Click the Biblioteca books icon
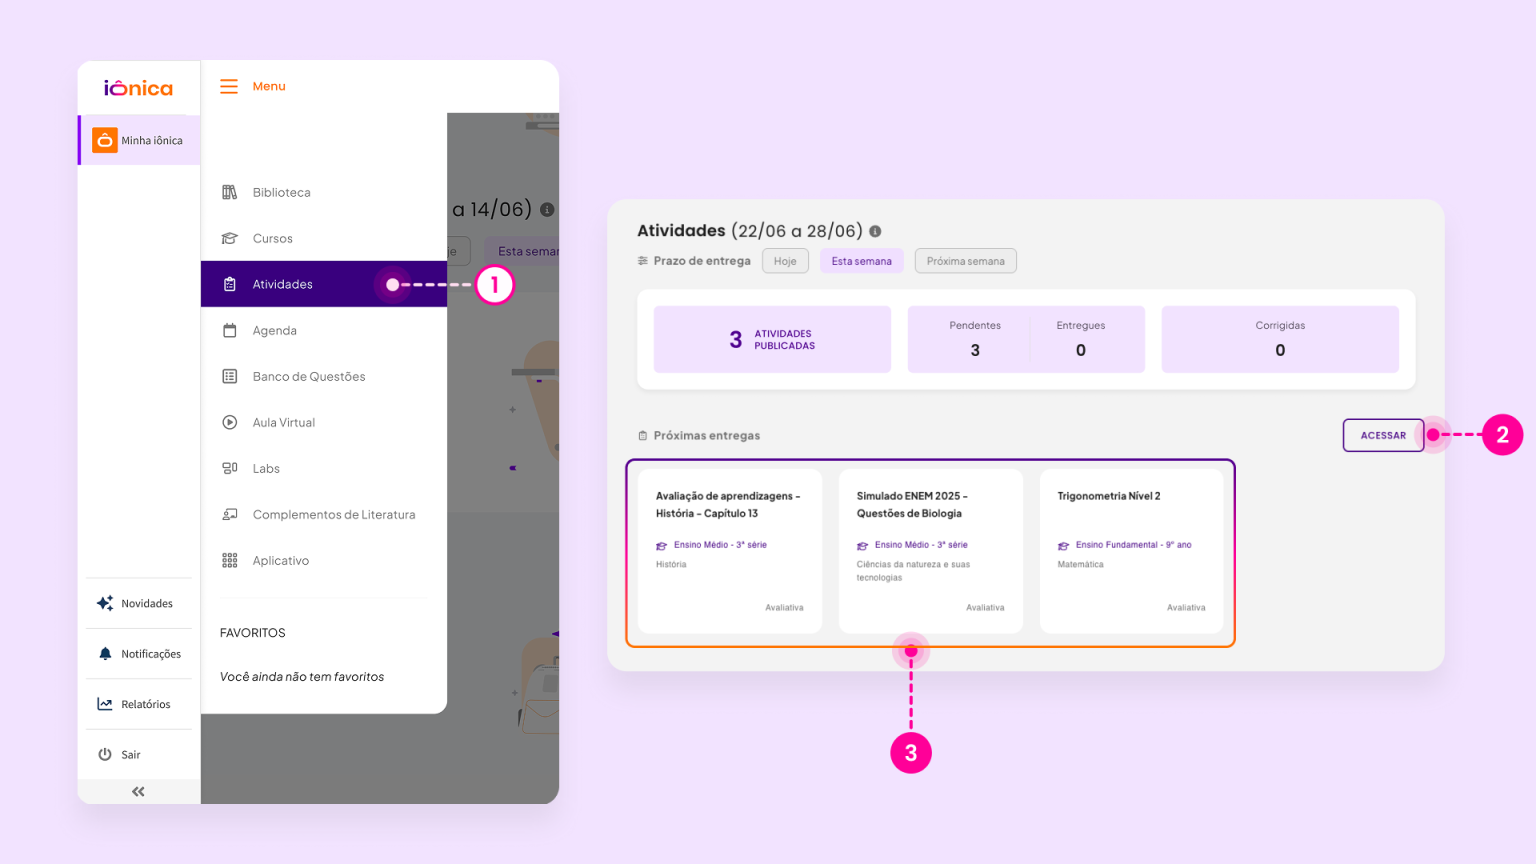 tap(230, 192)
